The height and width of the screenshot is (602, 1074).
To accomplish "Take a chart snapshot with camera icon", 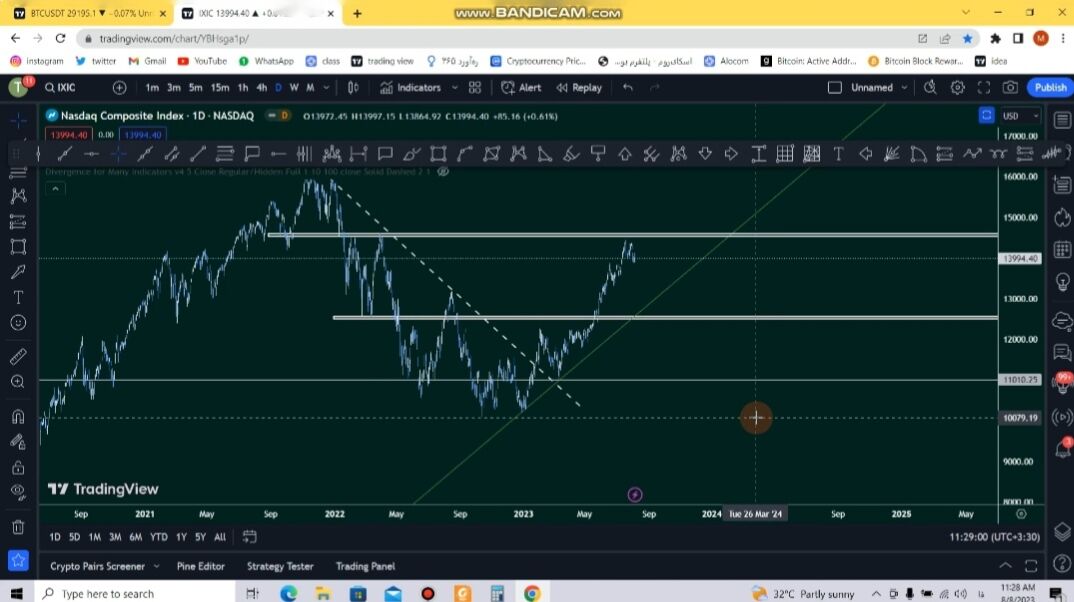I will [x=1010, y=87].
